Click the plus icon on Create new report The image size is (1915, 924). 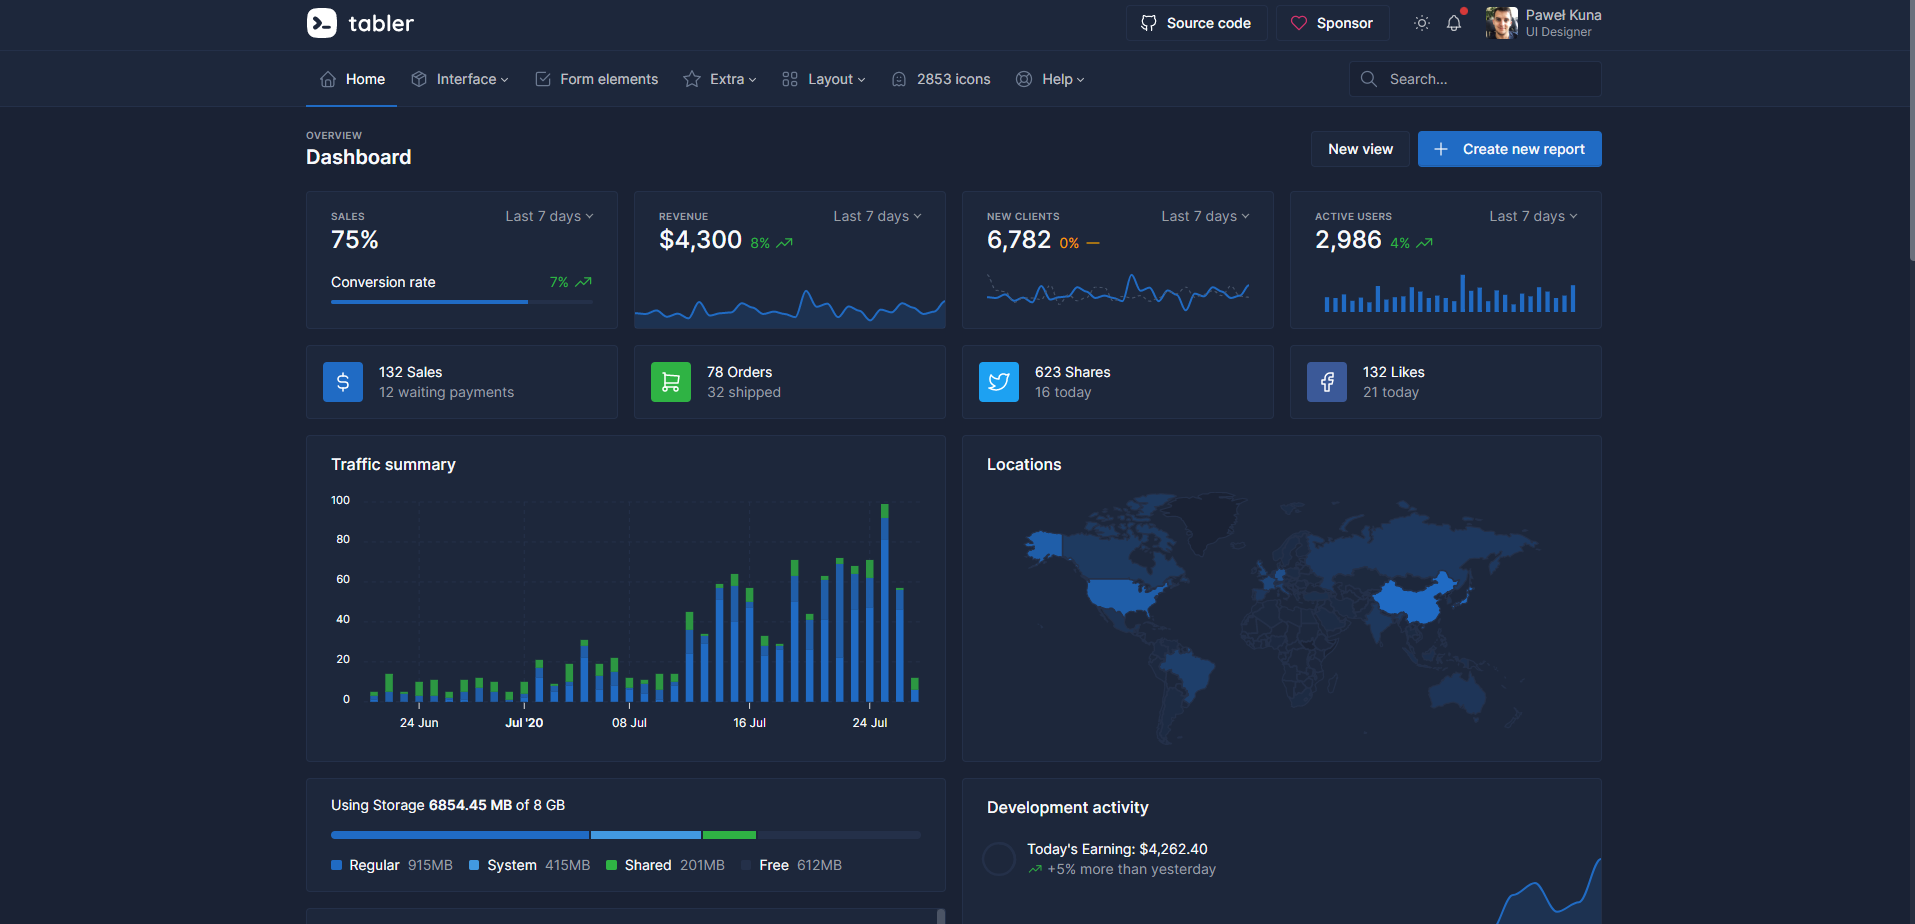(1441, 149)
